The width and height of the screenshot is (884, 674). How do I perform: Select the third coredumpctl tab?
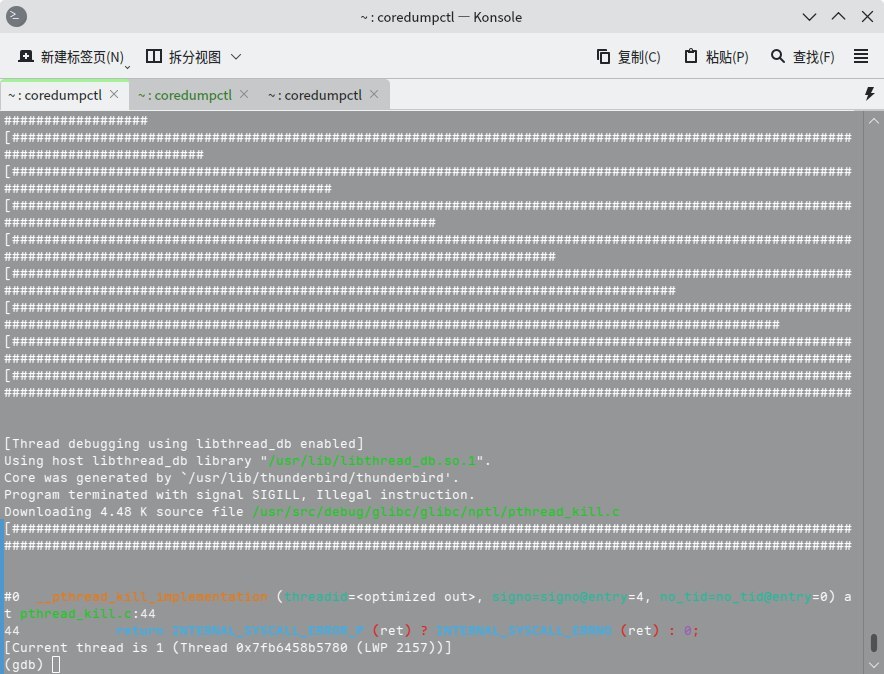(x=314, y=95)
